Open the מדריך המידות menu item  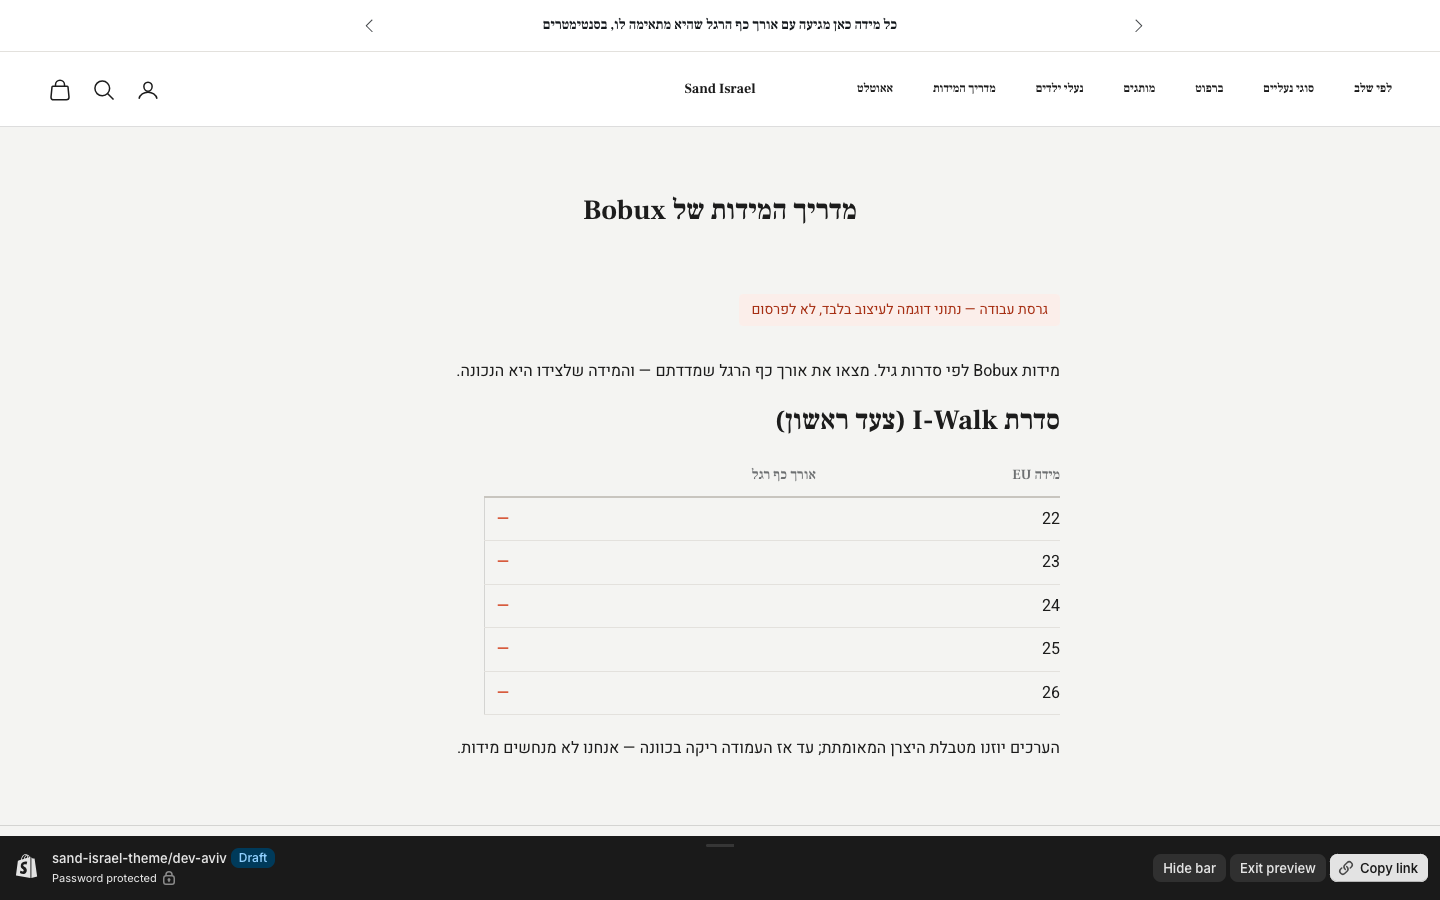pos(964,89)
